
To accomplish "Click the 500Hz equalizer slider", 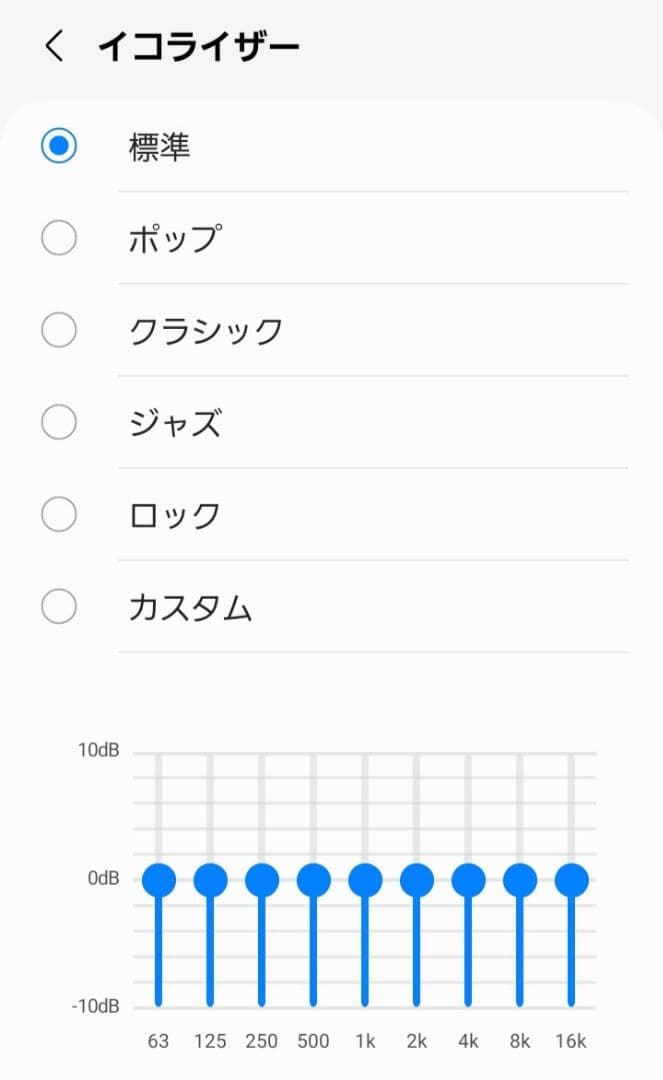I will (x=313, y=881).
